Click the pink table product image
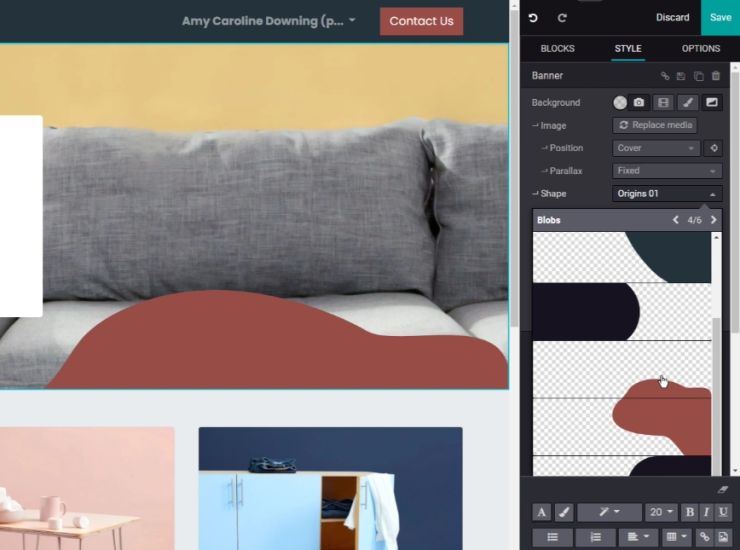Image resolution: width=740 pixels, height=550 pixels. [x=87, y=489]
